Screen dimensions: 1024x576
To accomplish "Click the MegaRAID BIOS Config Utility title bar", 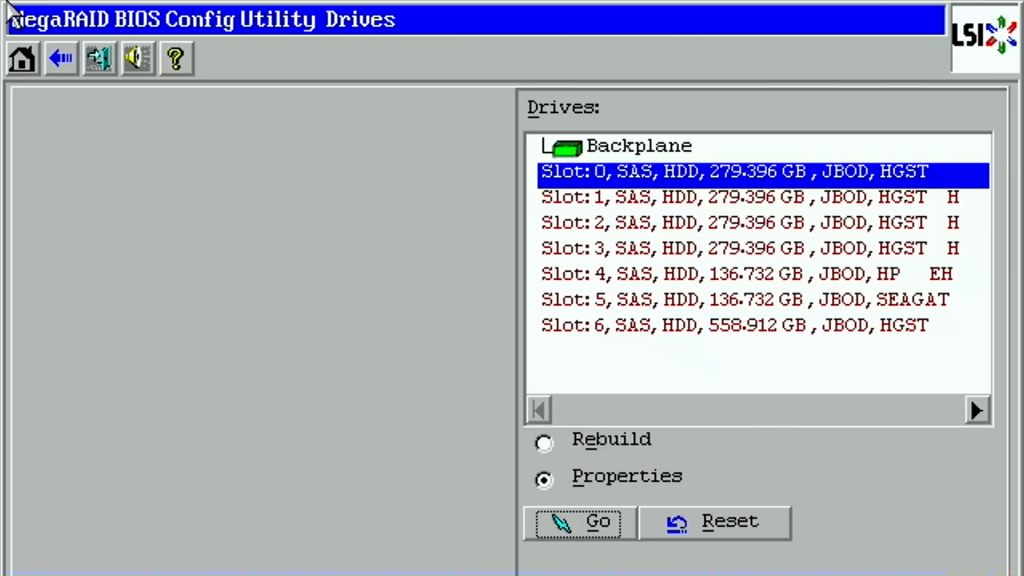I will (475, 20).
